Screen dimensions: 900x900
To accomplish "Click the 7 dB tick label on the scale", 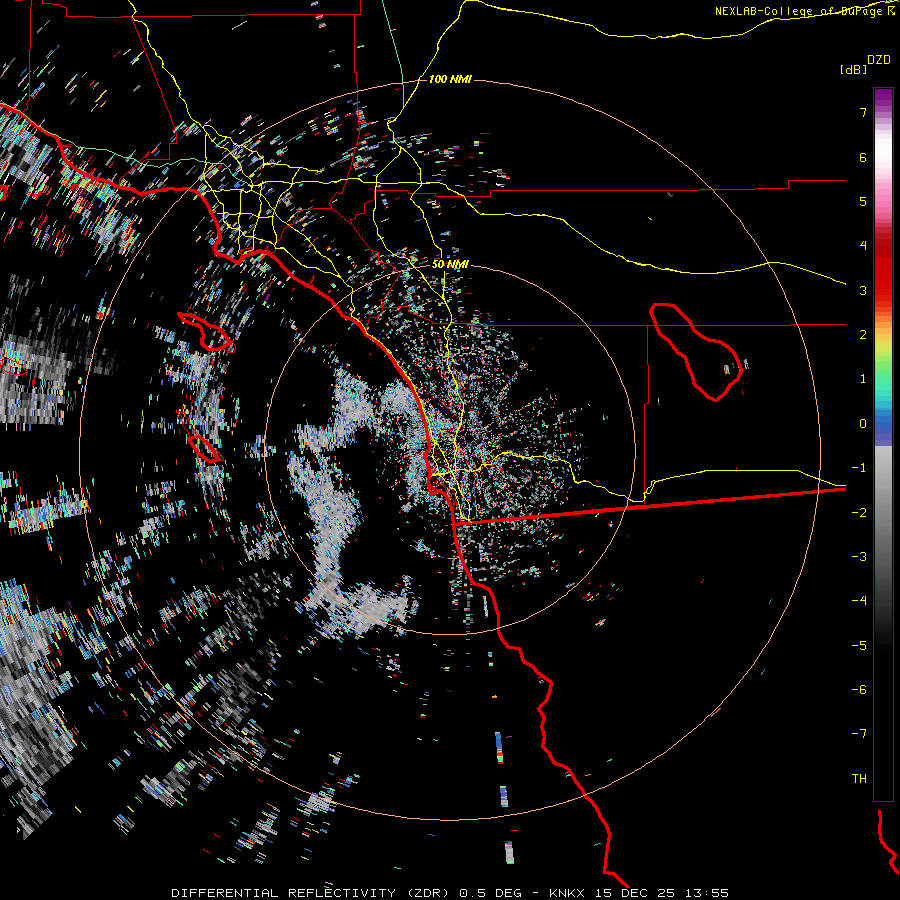I will pos(863,112).
